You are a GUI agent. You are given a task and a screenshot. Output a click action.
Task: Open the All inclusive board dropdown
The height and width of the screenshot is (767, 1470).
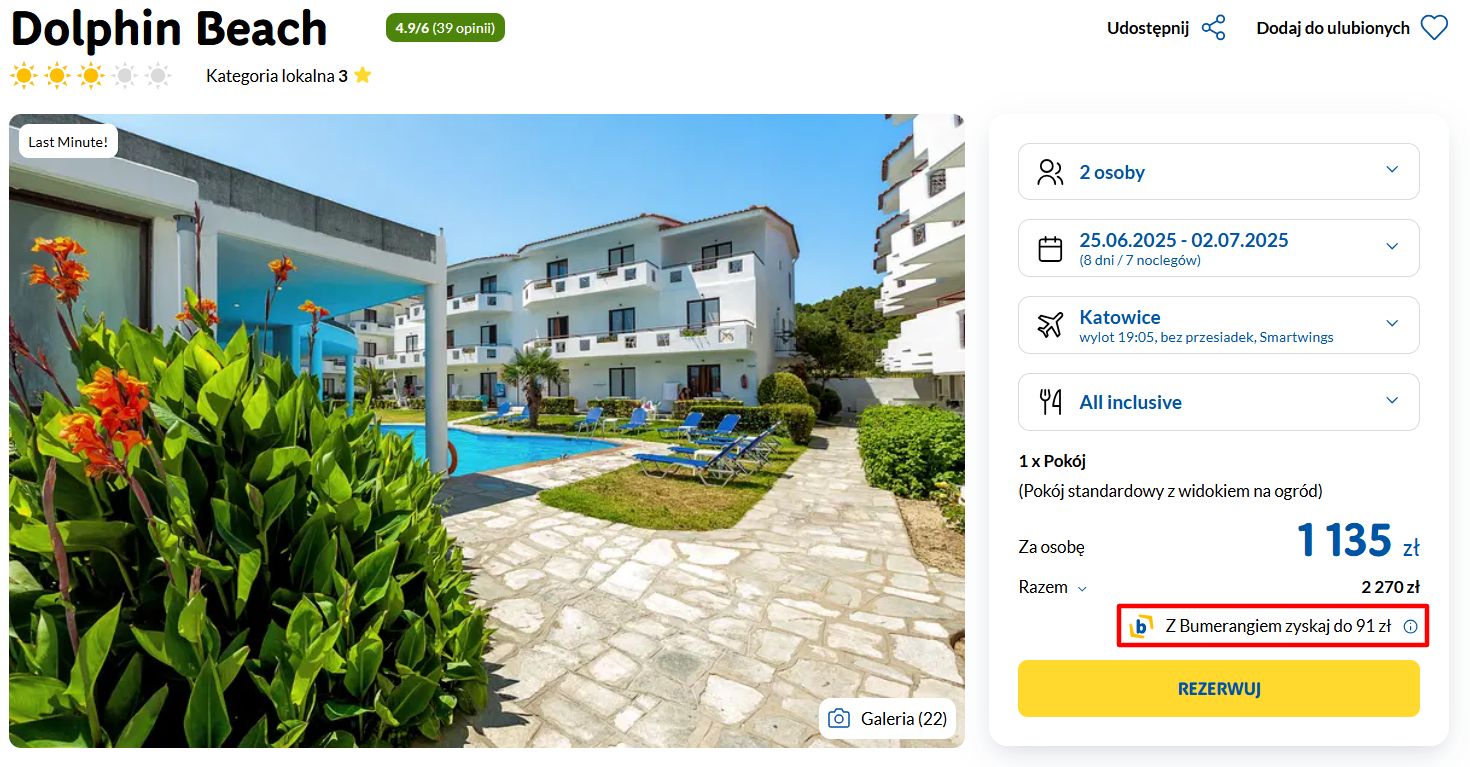1218,402
